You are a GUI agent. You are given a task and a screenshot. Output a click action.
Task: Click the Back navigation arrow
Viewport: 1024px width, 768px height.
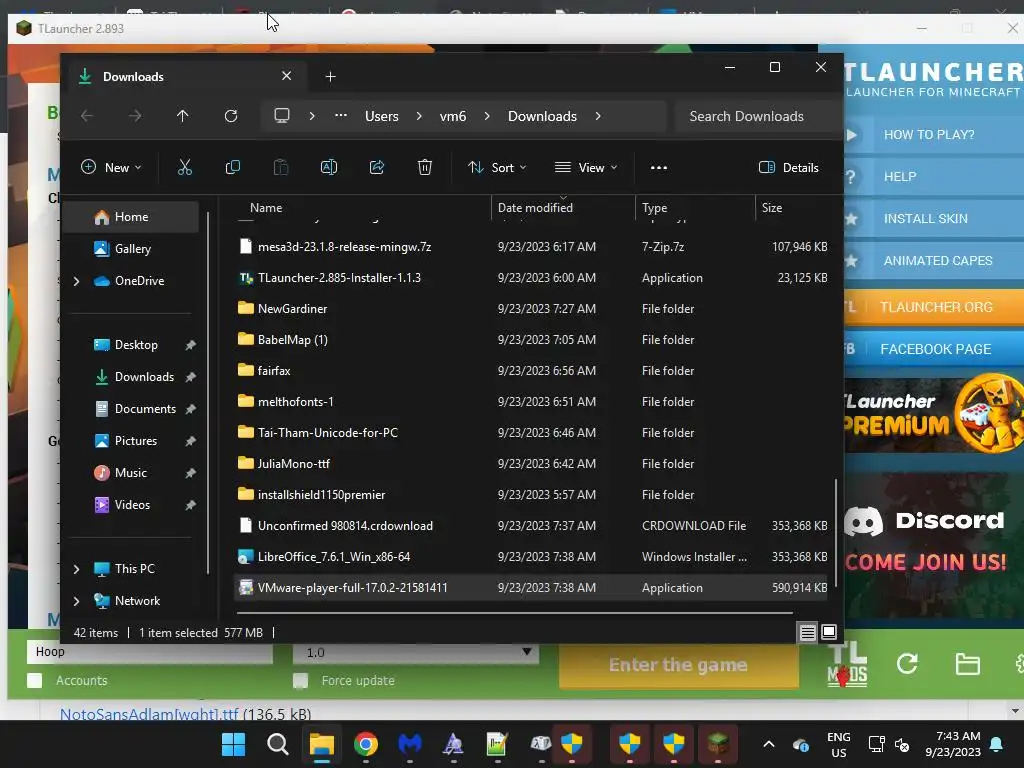click(86, 116)
